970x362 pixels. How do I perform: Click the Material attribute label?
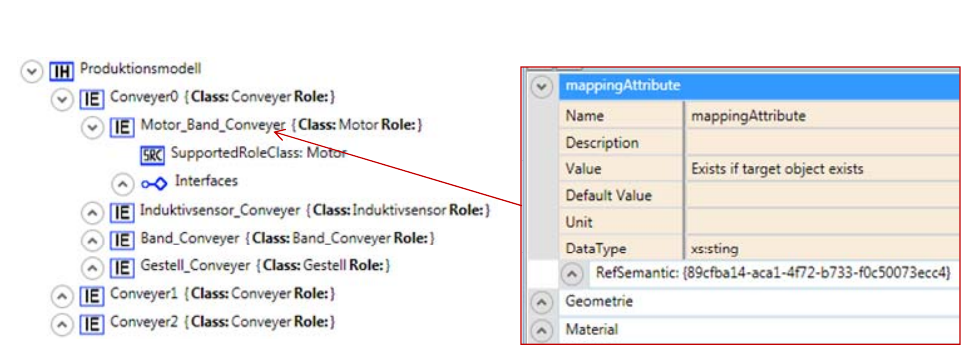(x=591, y=329)
